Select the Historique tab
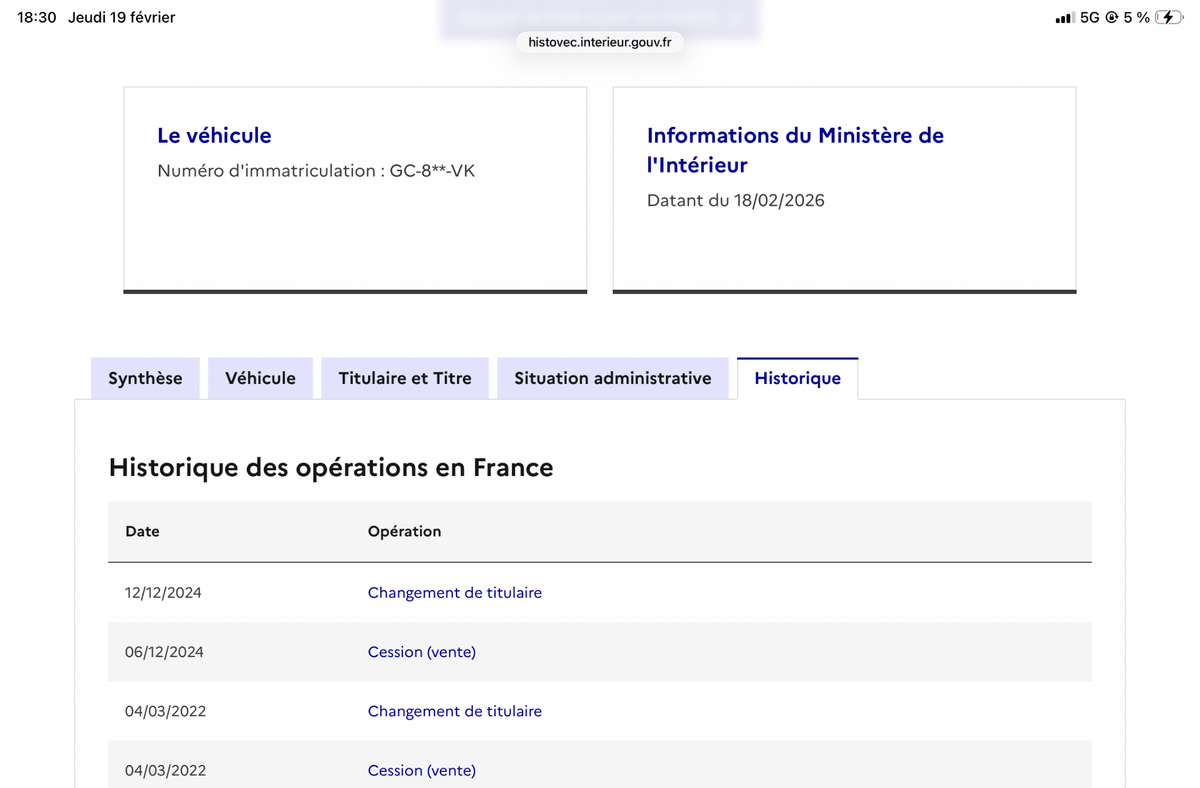The image size is (1200, 788). pyautogui.click(x=797, y=378)
